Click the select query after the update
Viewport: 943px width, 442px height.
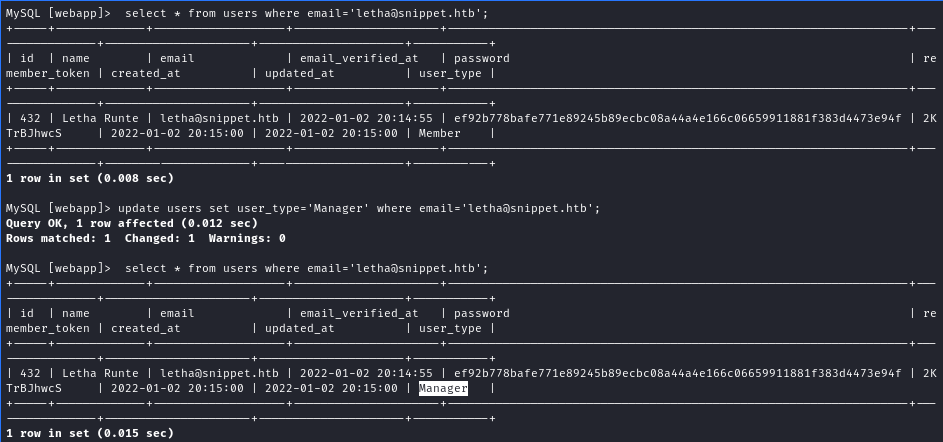247,268
